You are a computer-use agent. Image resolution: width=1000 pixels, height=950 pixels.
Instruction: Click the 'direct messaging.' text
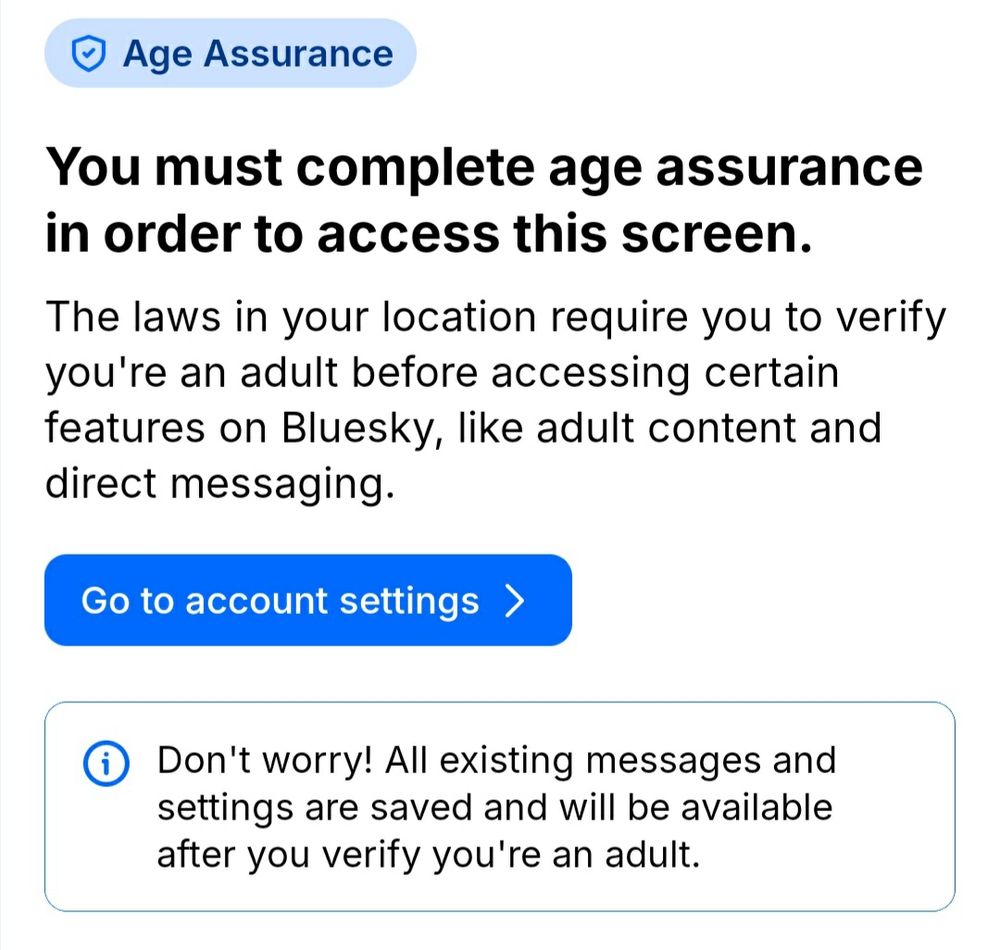[215, 483]
